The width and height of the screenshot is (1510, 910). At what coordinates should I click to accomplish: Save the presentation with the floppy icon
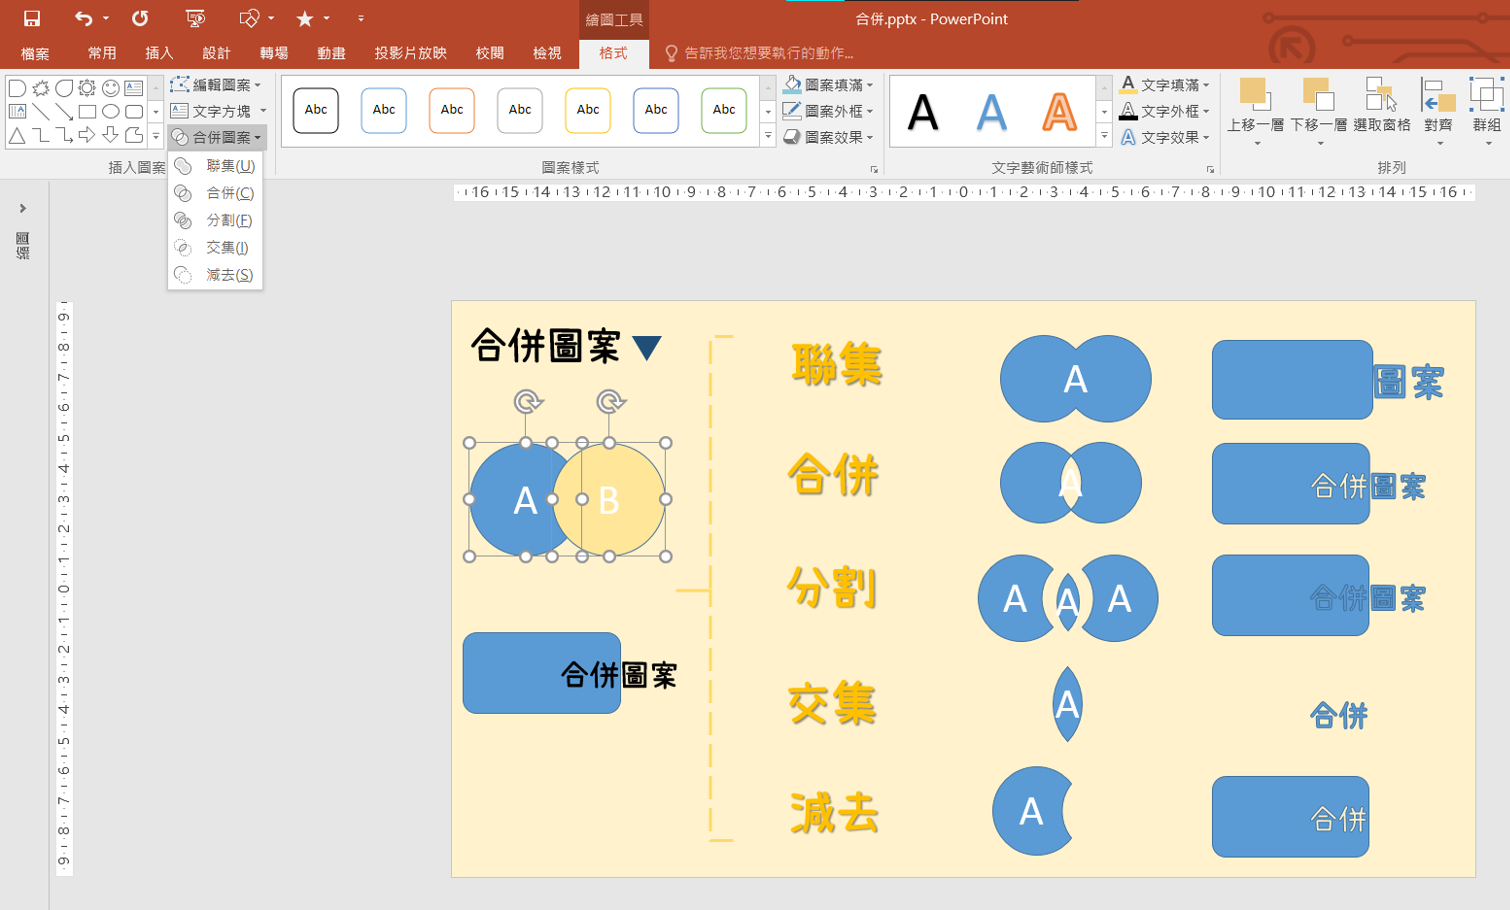[32, 18]
